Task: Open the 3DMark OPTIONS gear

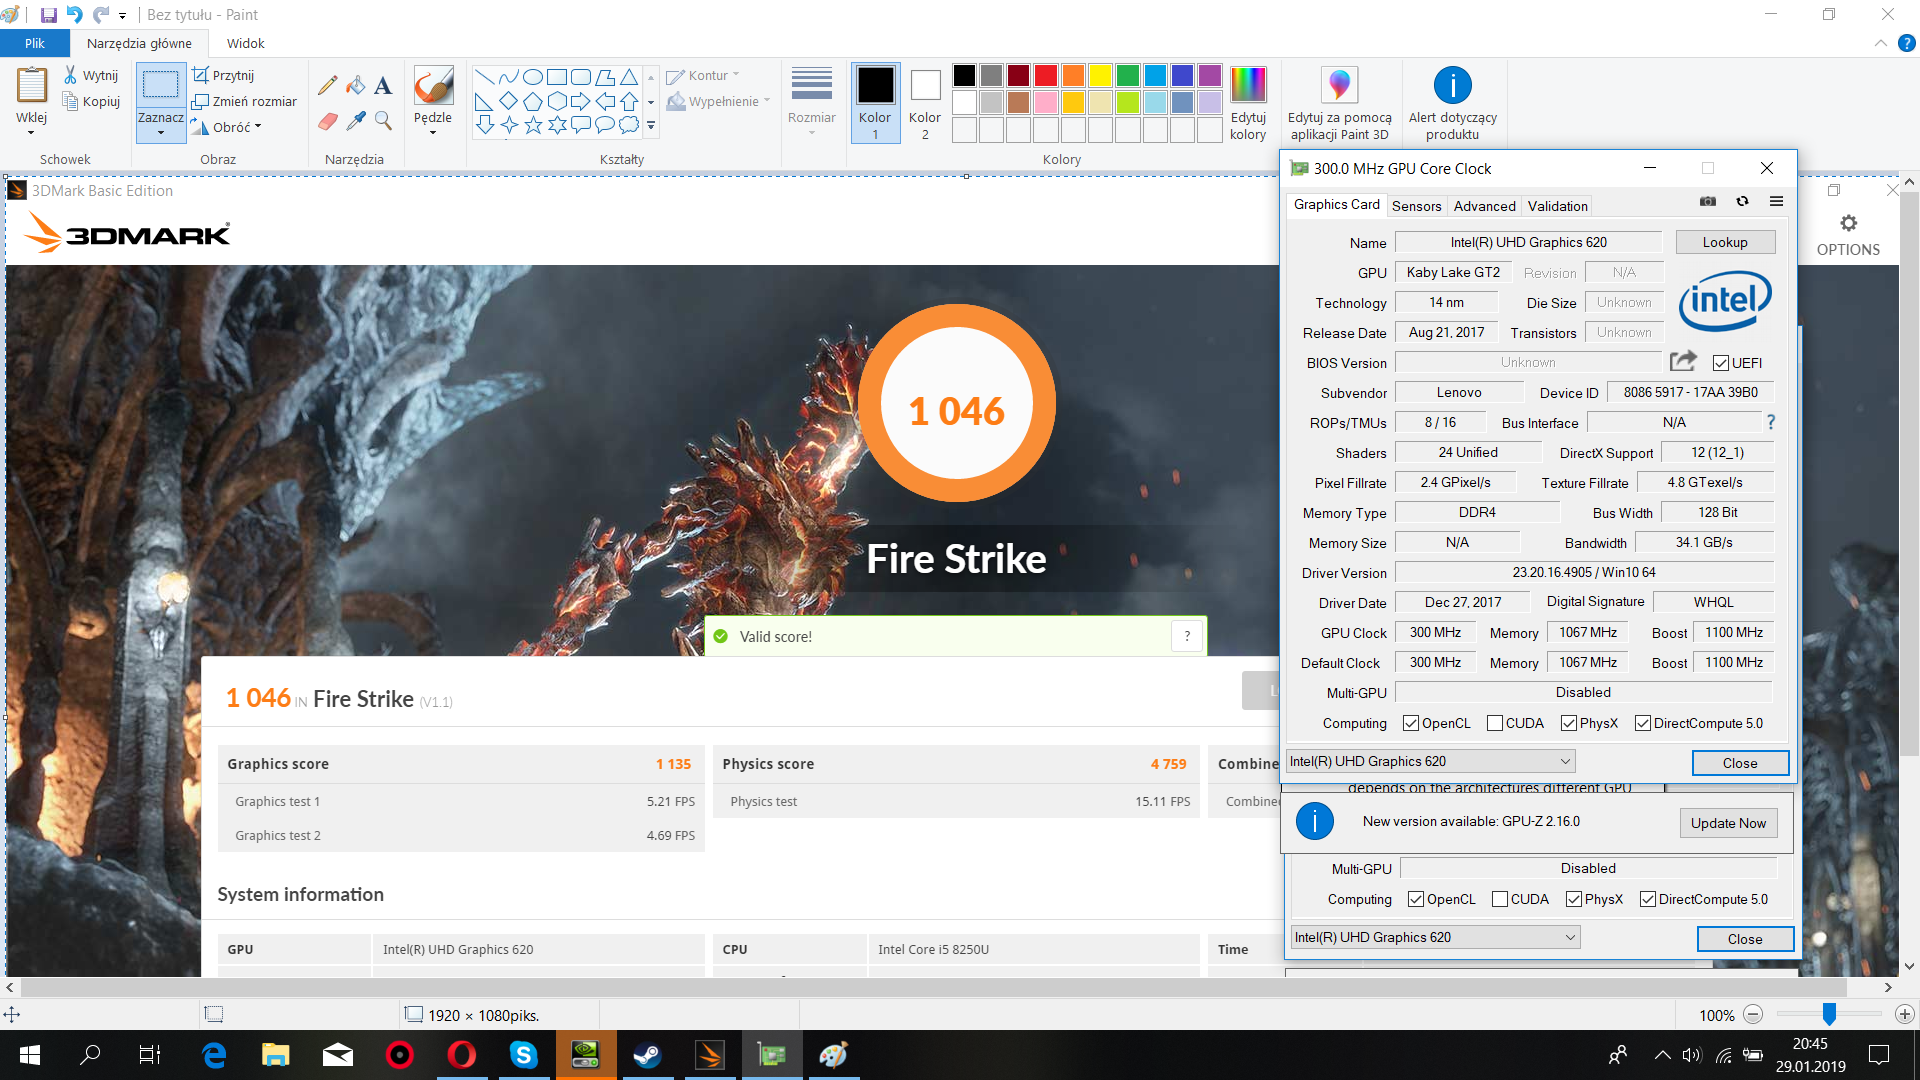Action: pos(1848,223)
